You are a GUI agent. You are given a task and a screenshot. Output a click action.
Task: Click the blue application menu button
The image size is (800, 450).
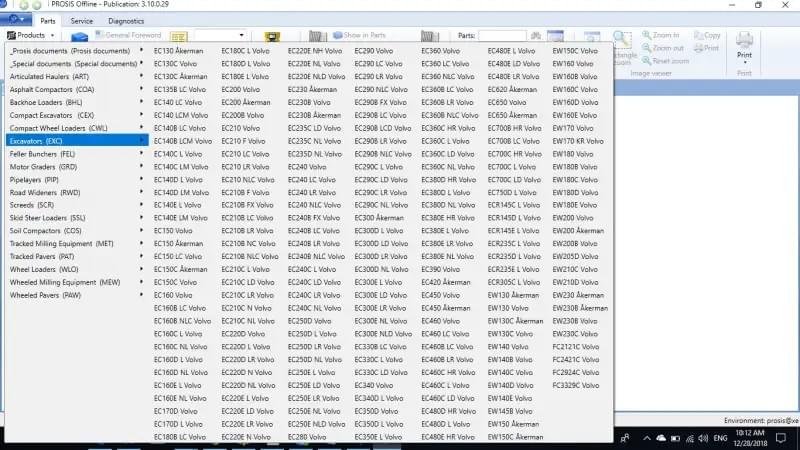(16, 19)
